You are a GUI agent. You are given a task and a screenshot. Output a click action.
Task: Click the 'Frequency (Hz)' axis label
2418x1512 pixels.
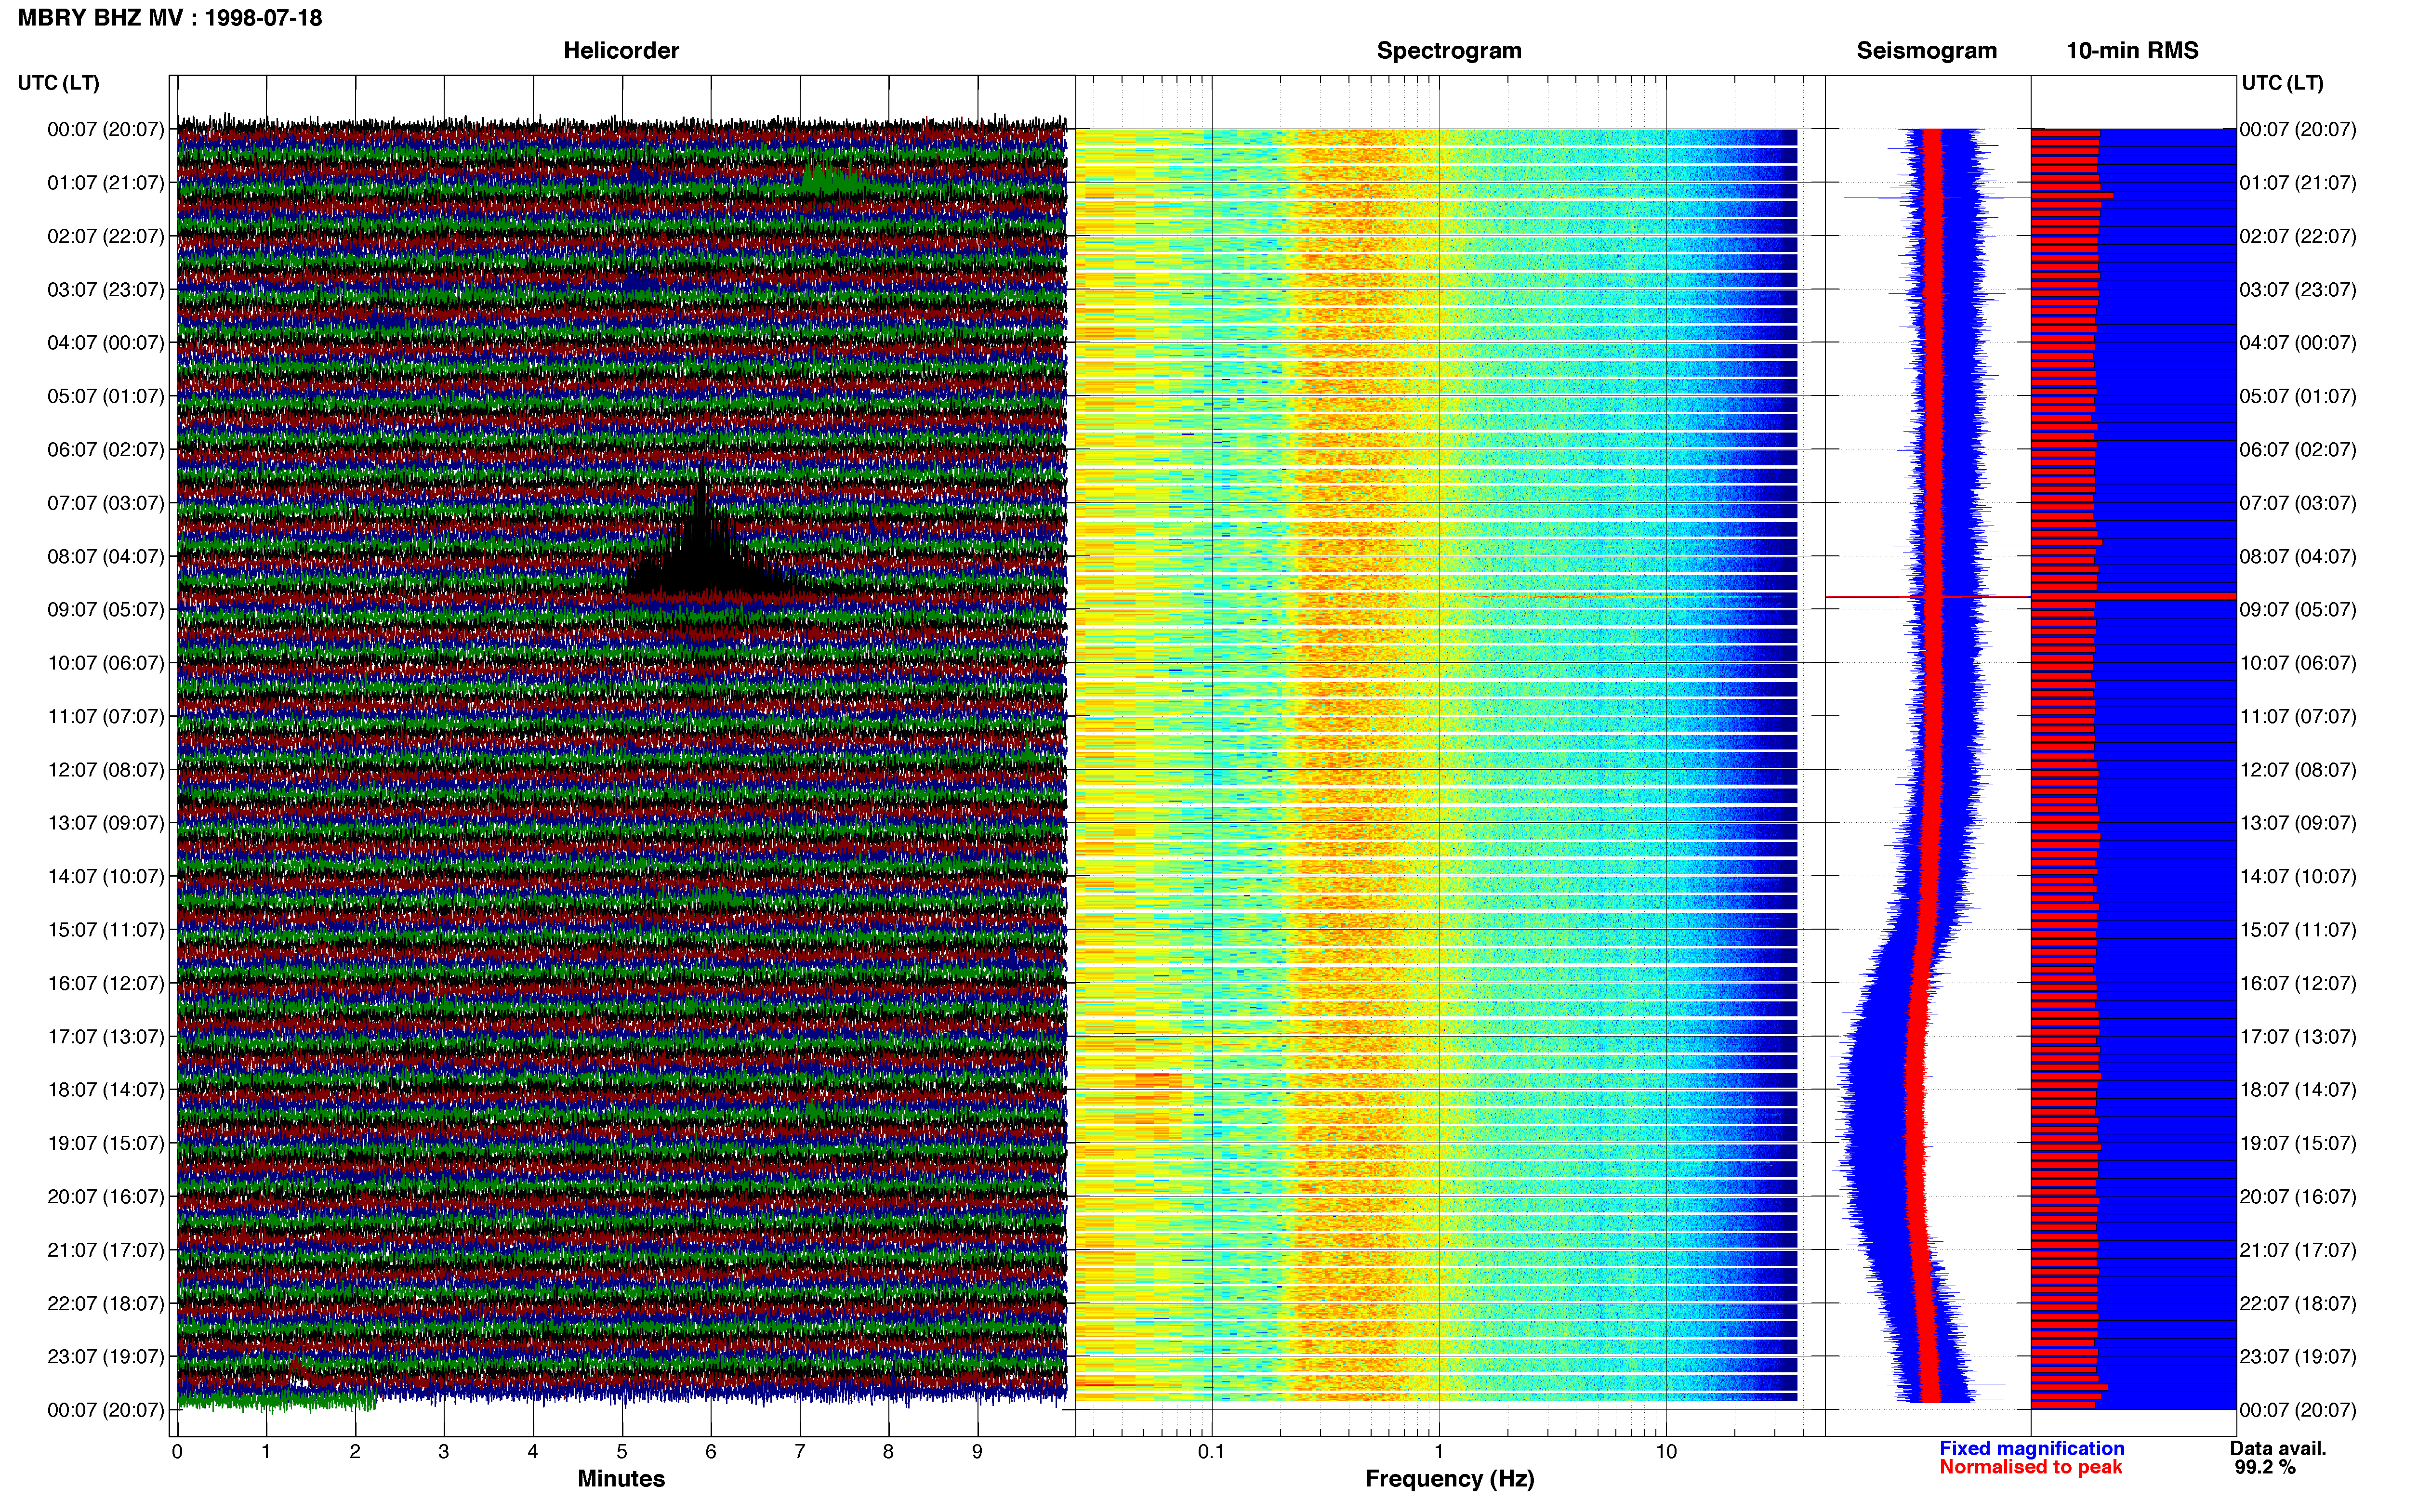click(x=1449, y=1479)
